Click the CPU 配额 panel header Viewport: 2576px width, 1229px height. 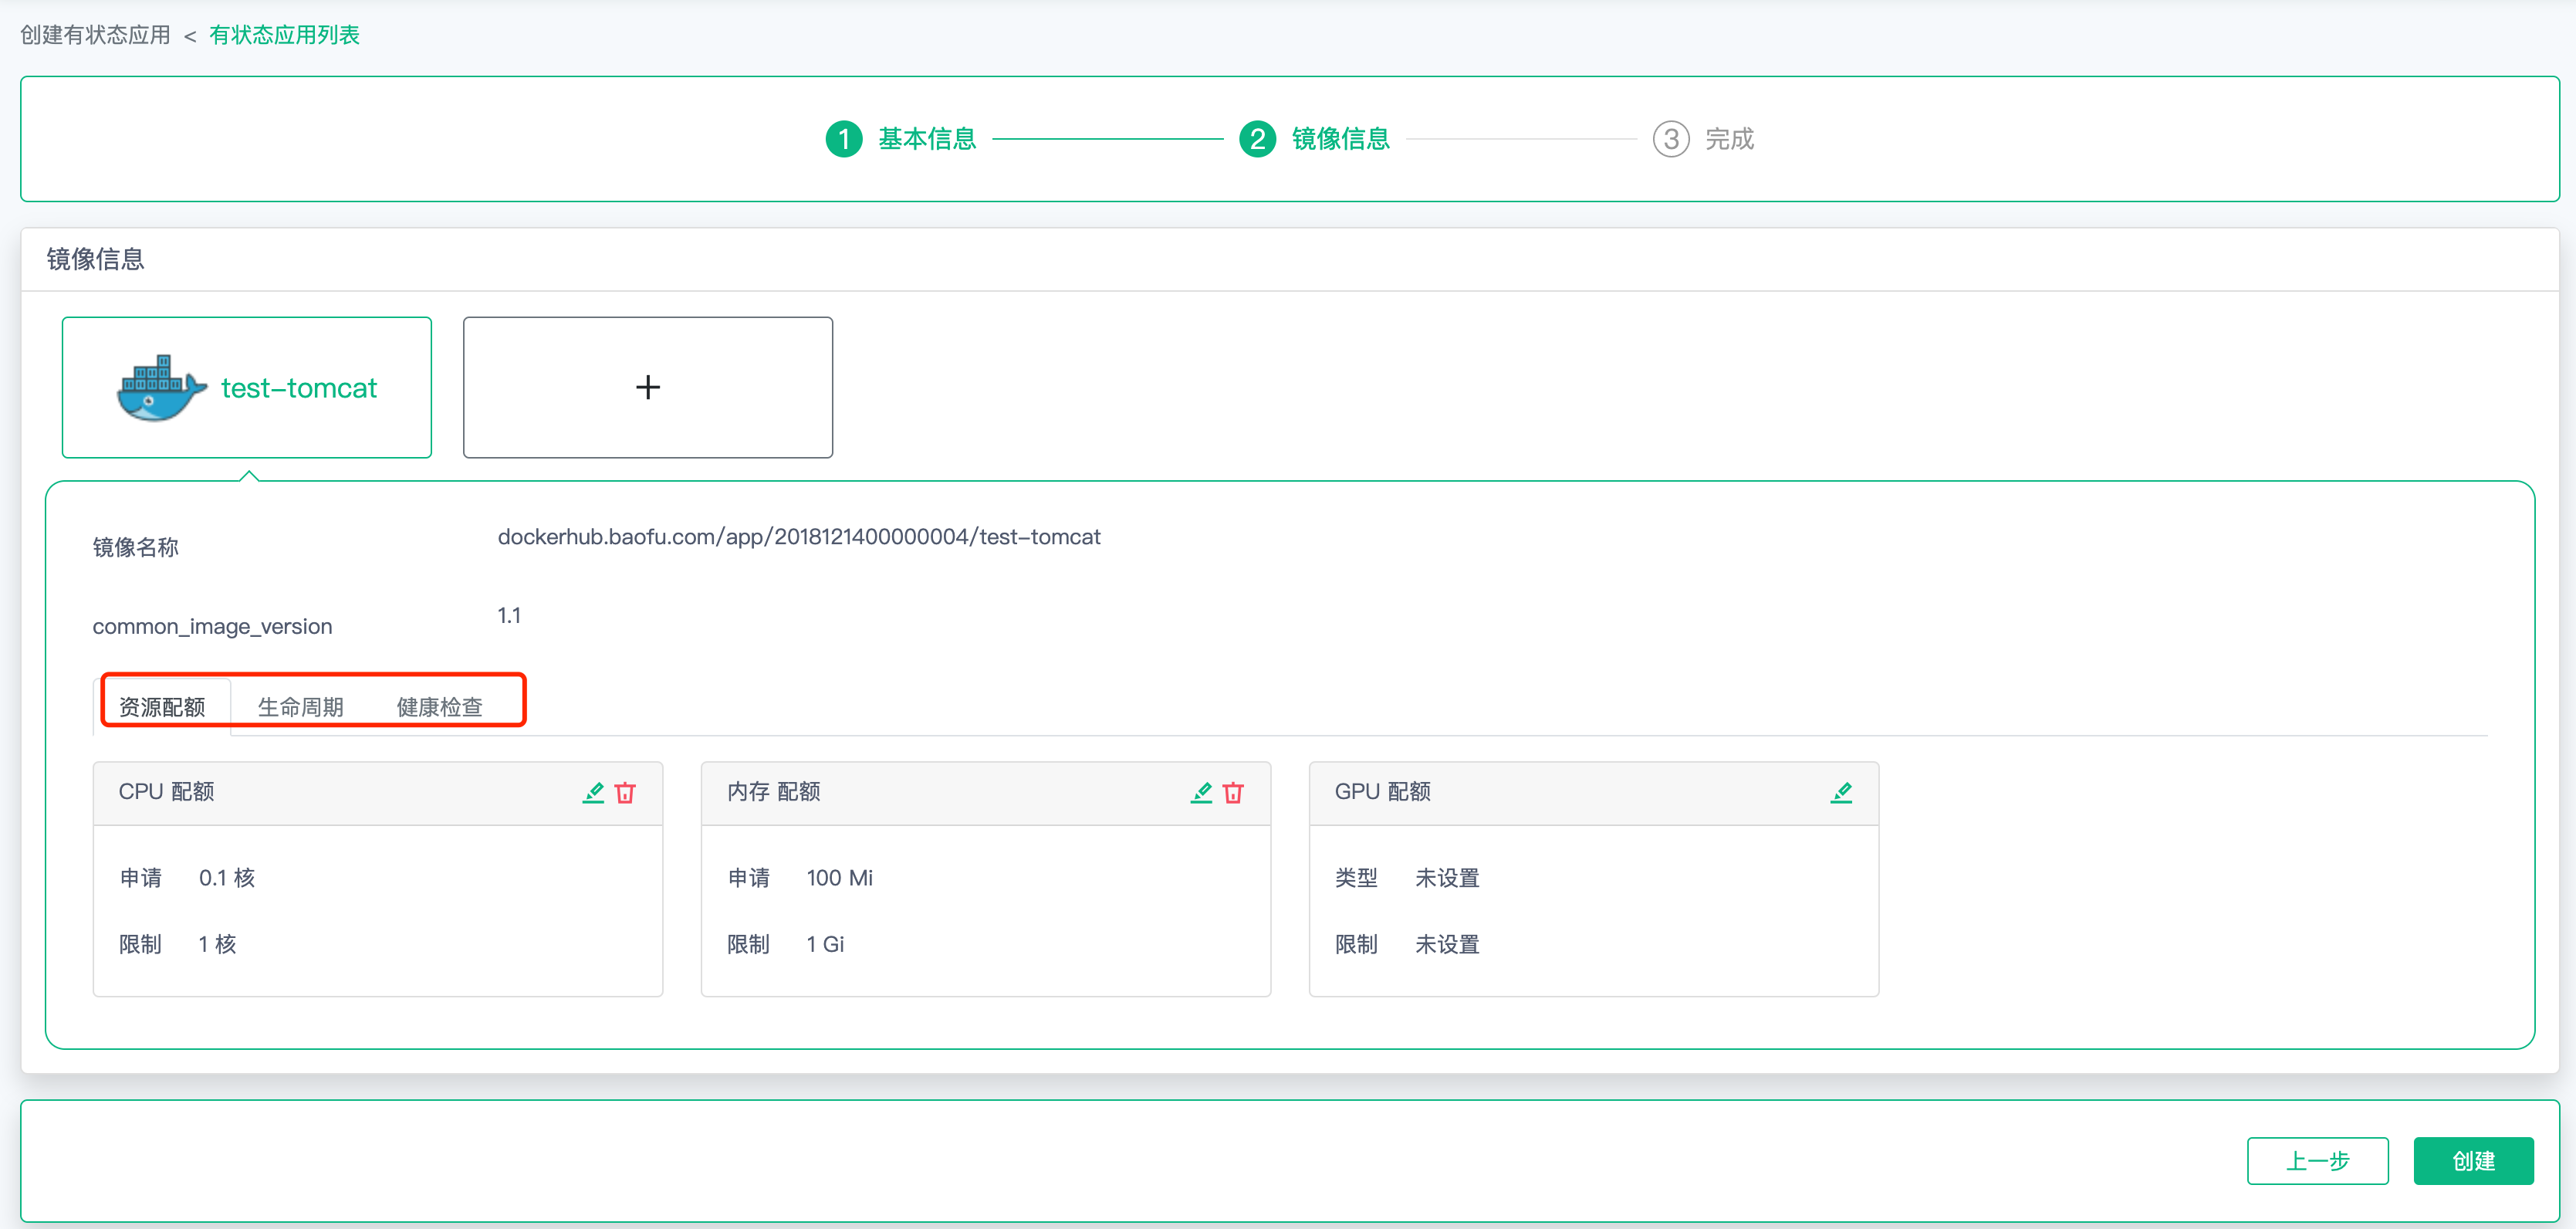[166, 792]
